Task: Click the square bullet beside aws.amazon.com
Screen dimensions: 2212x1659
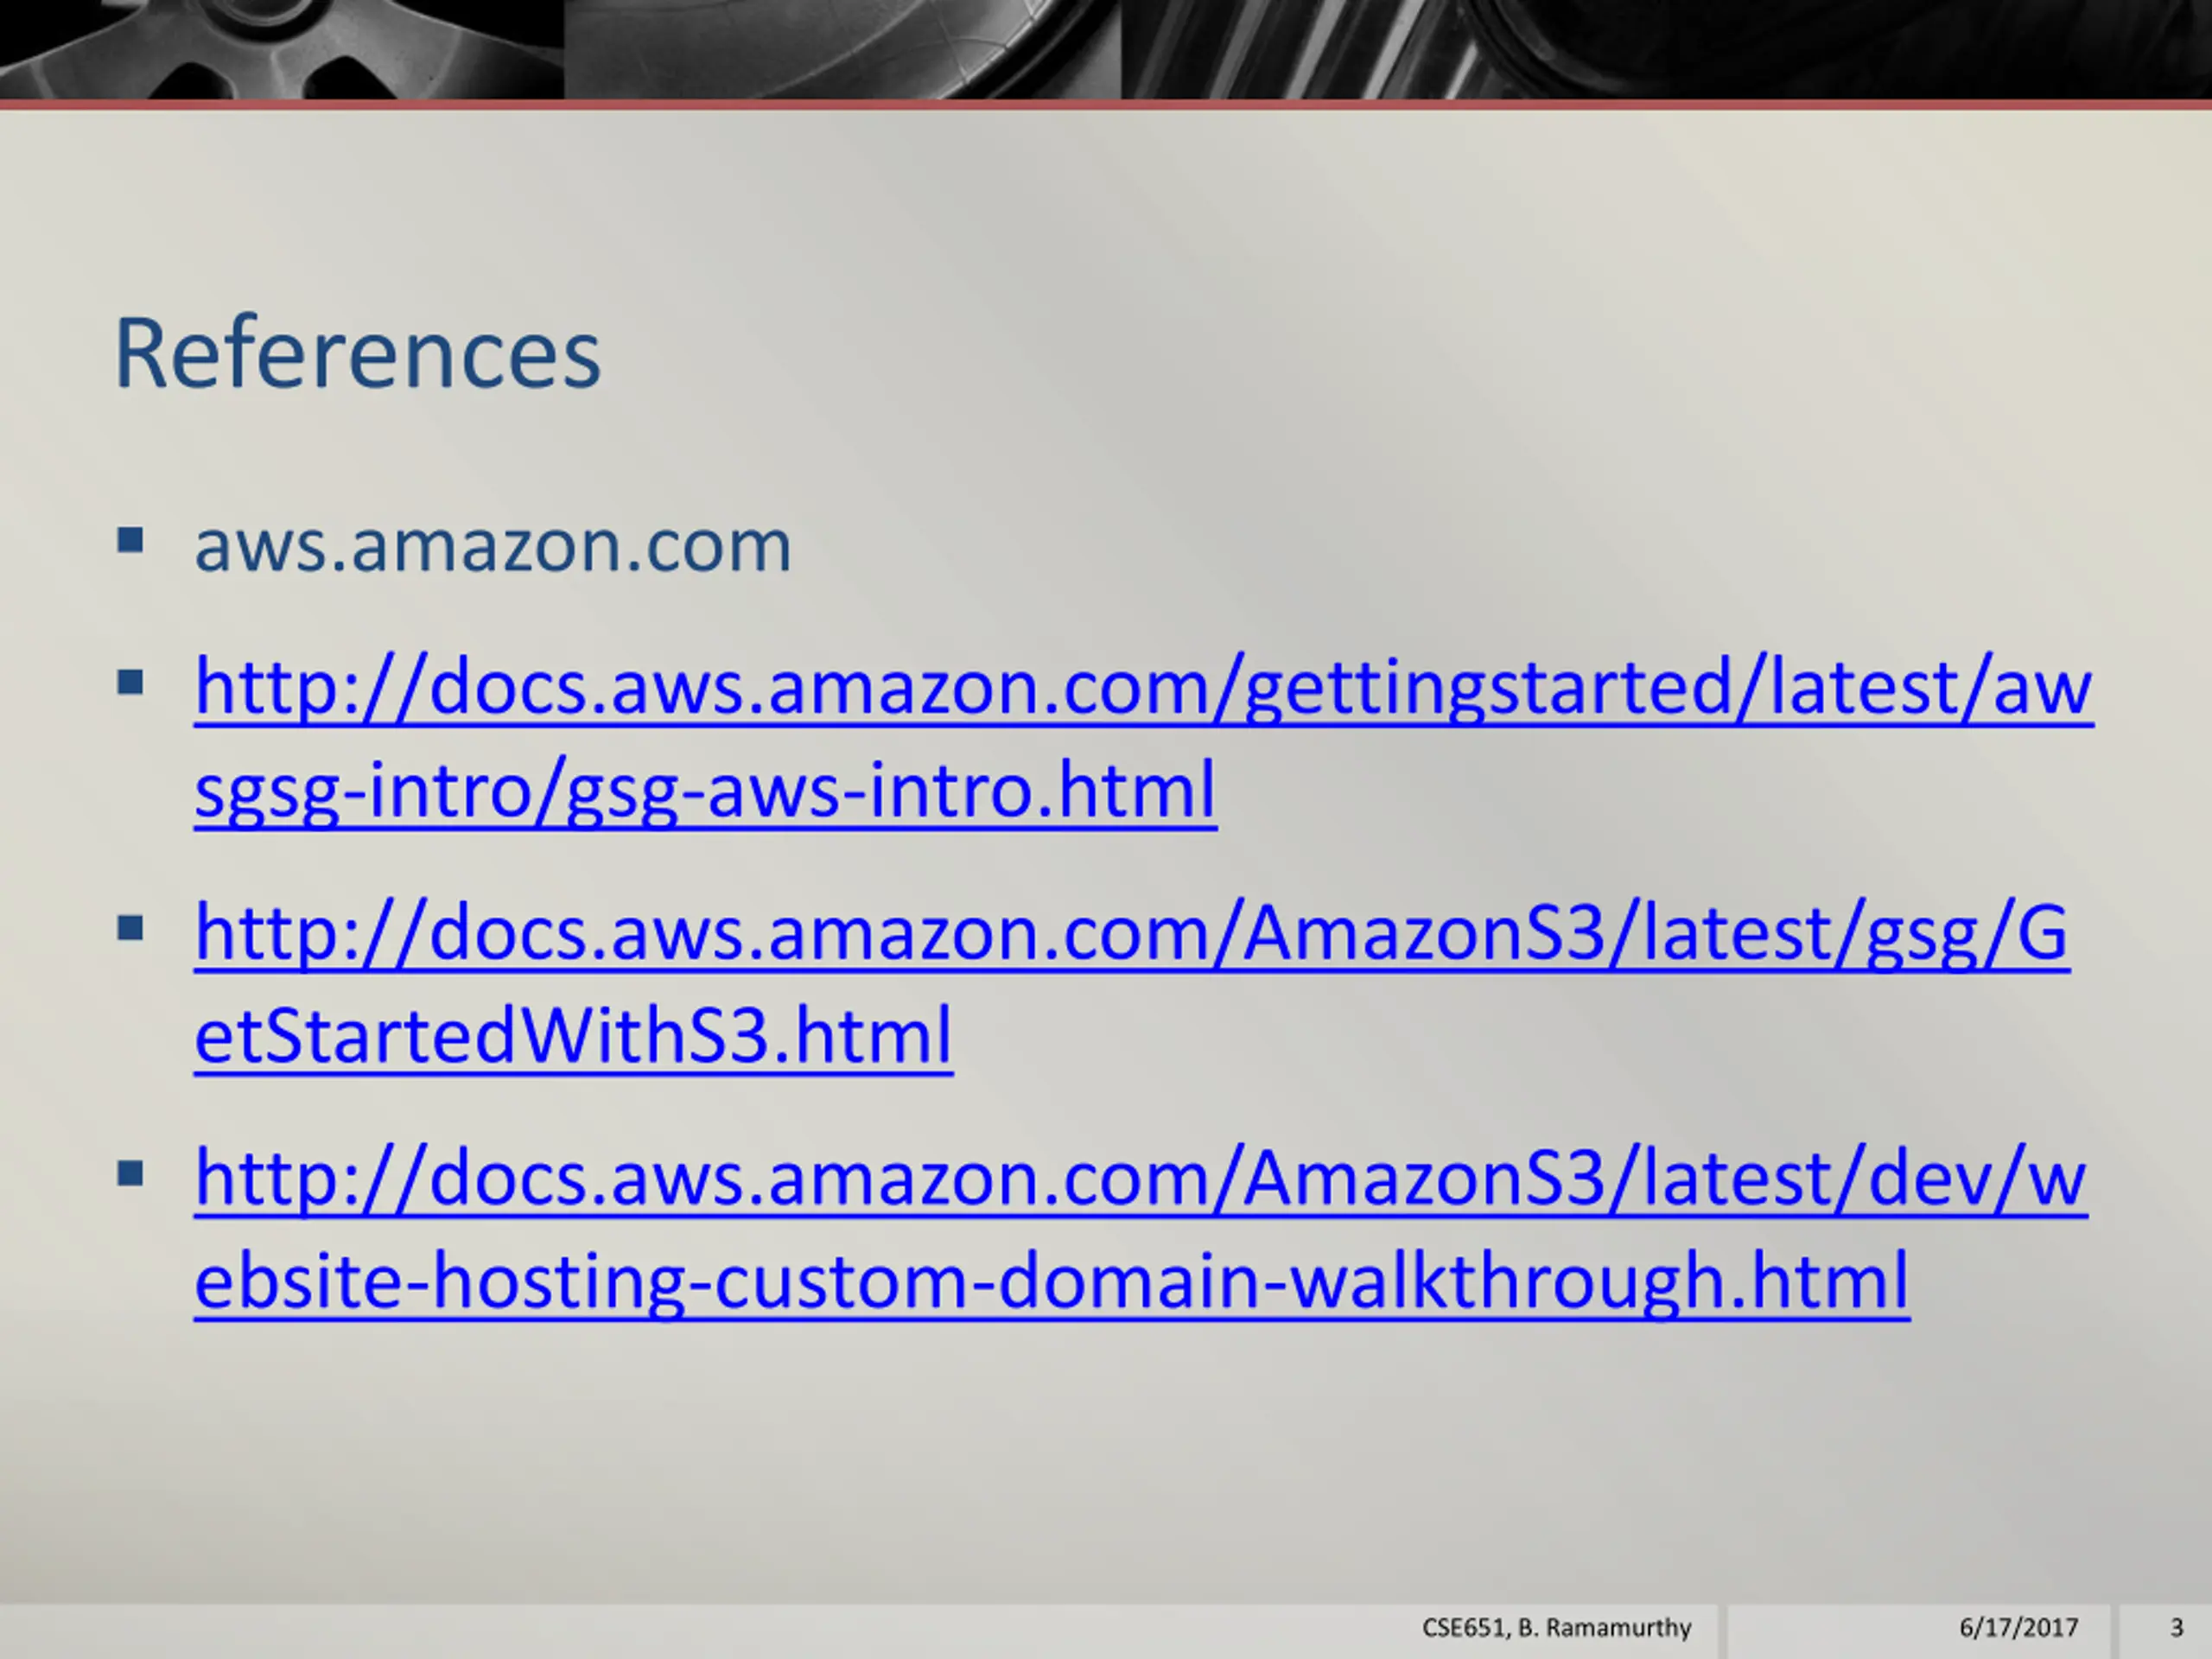Action: (x=130, y=541)
